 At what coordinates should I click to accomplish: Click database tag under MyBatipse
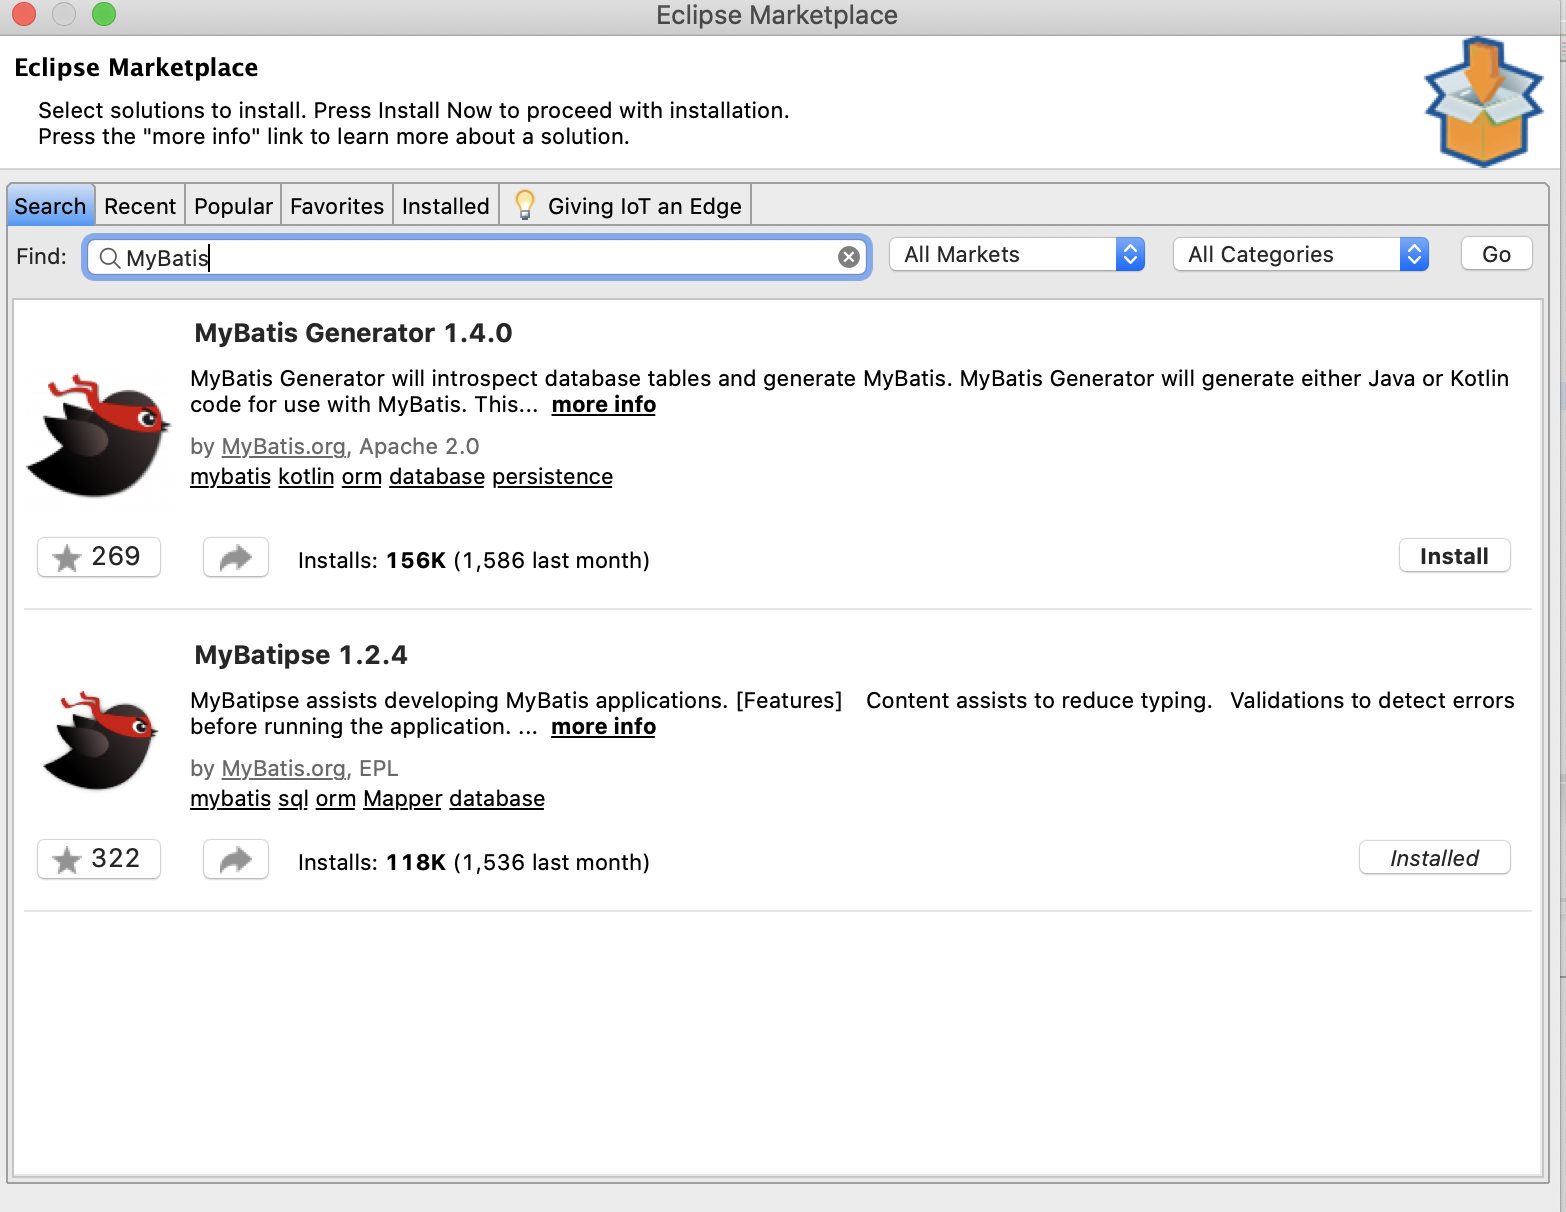(x=497, y=798)
